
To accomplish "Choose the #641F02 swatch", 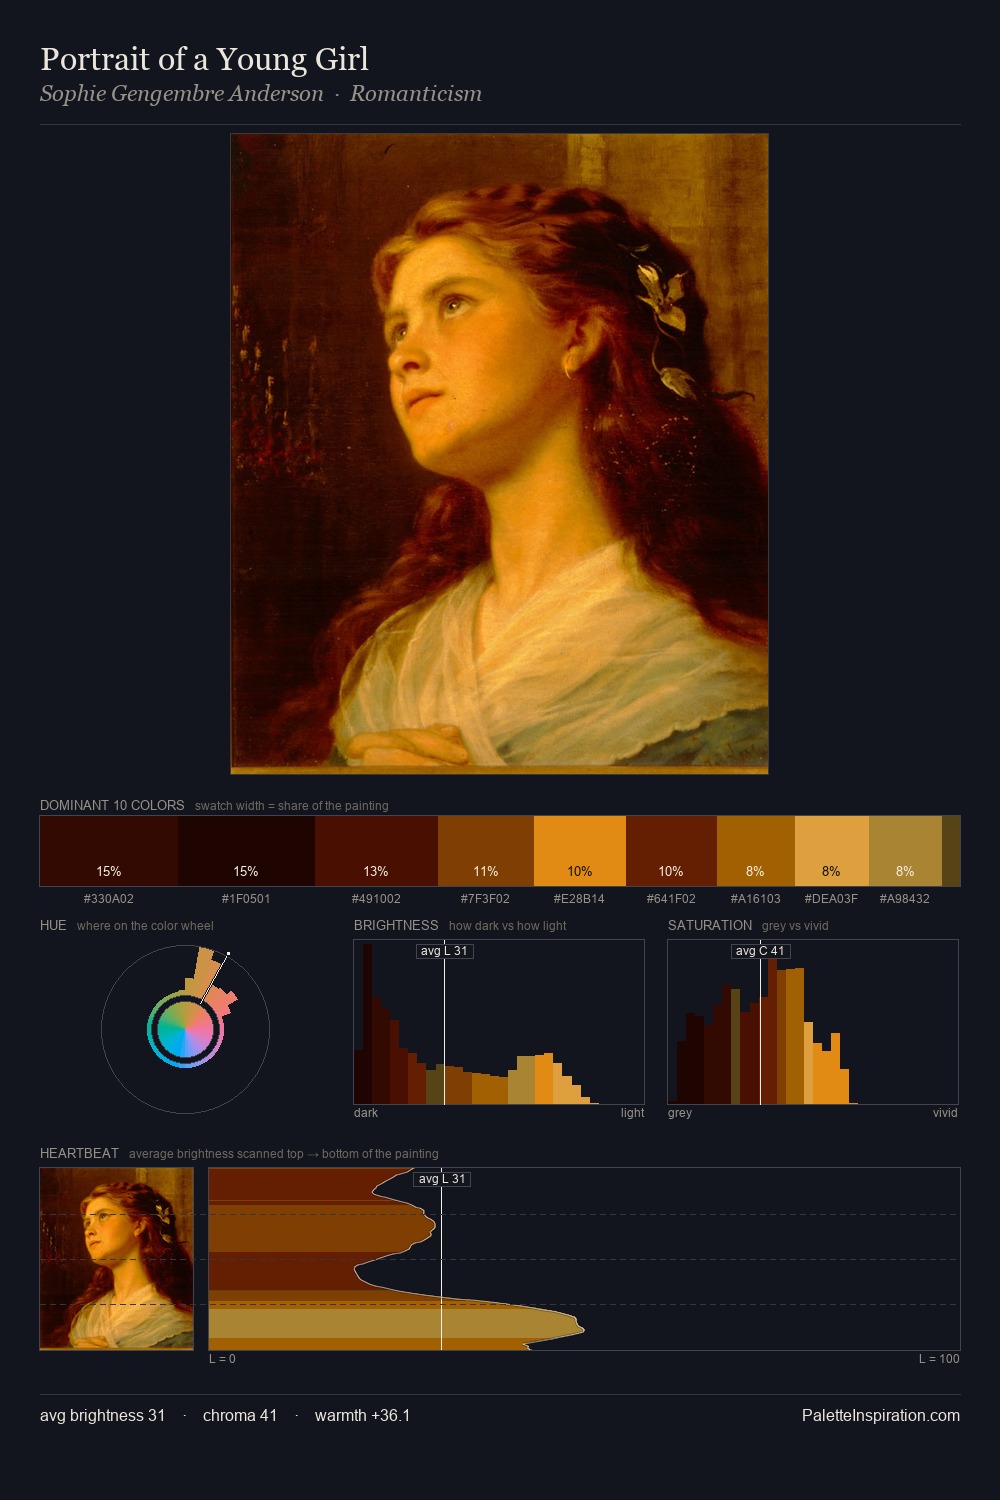I will pyautogui.click(x=671, y=851).
